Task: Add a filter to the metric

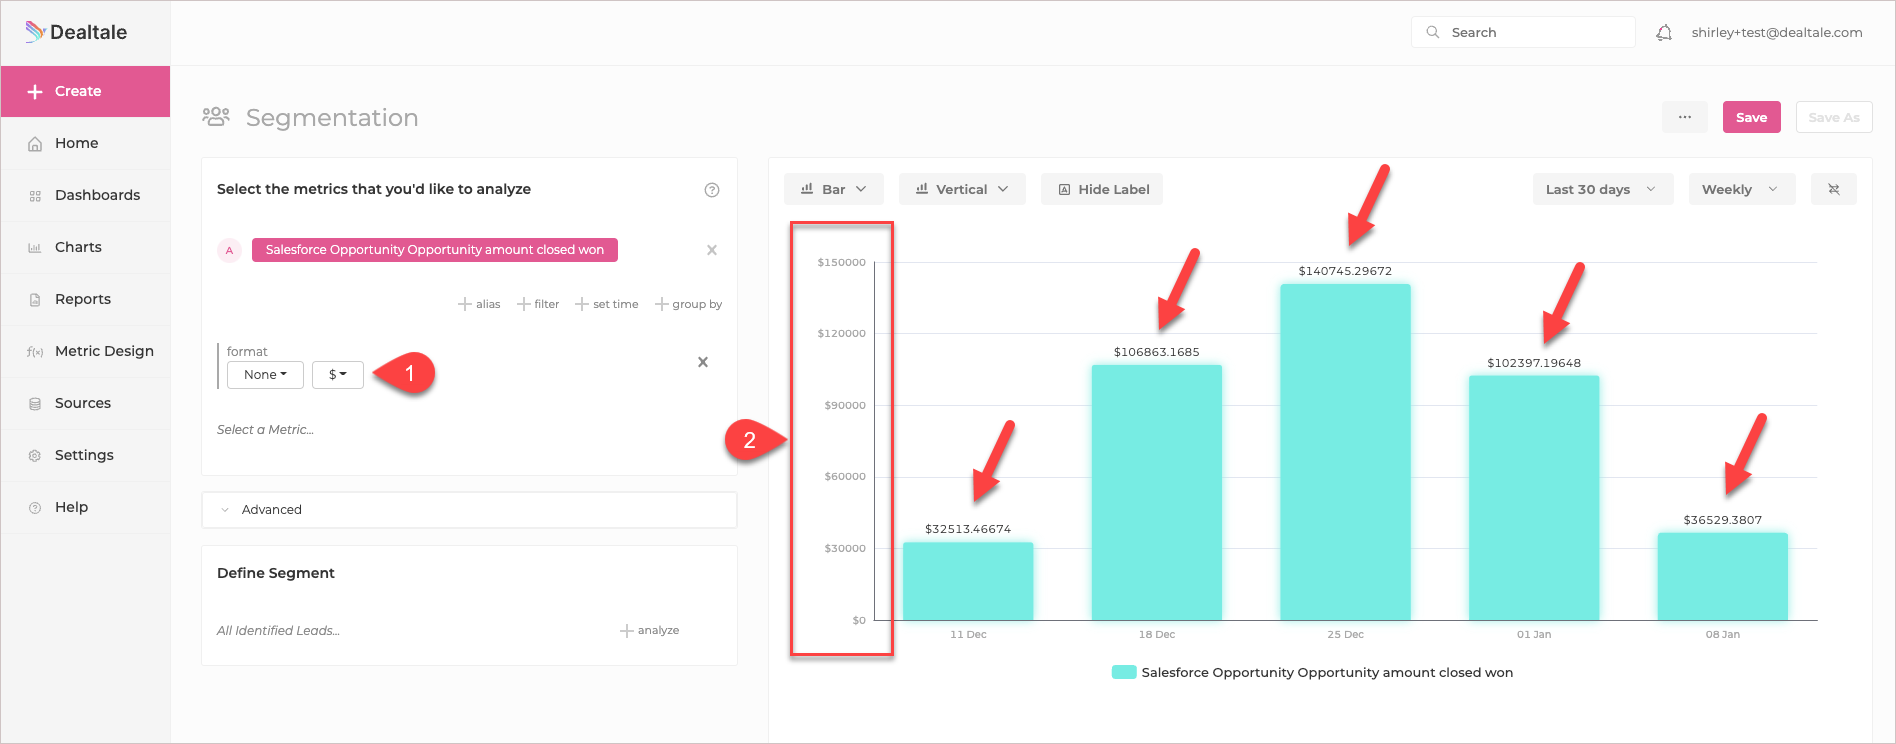Action: tap(538, 304)
